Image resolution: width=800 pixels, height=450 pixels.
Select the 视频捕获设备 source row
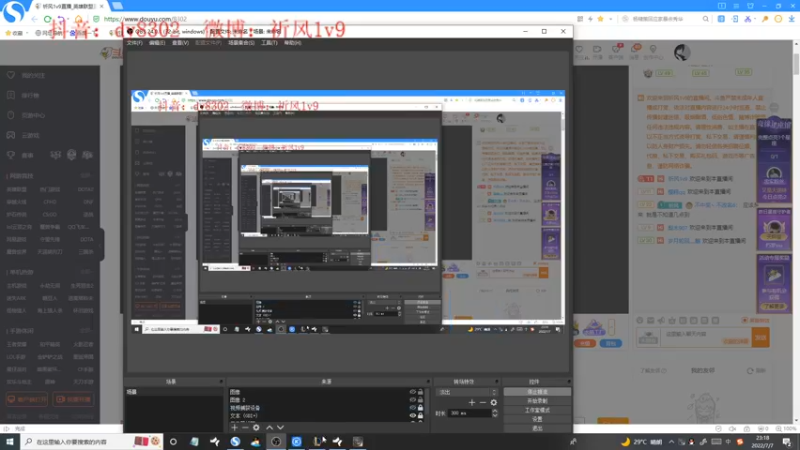pyautogui.click(x=327, y=408)
